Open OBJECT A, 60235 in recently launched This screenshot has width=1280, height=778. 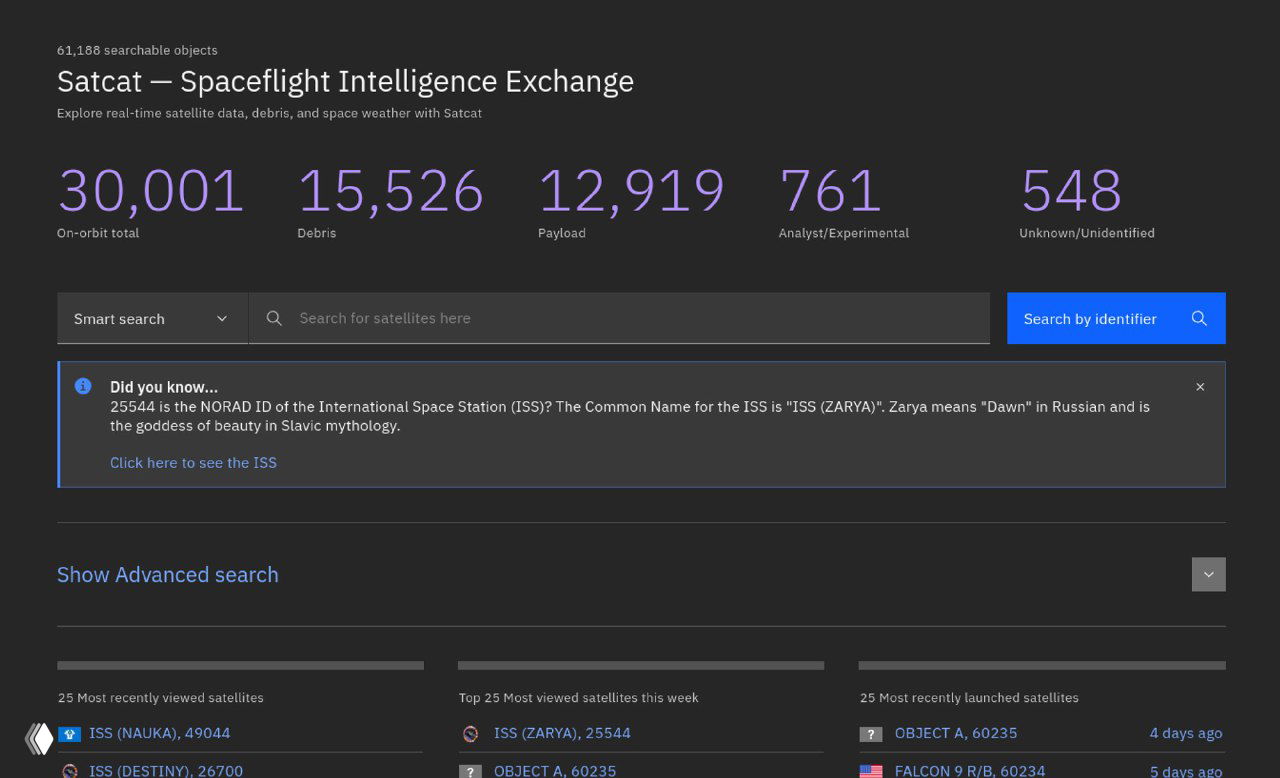(x=955, y=733)
